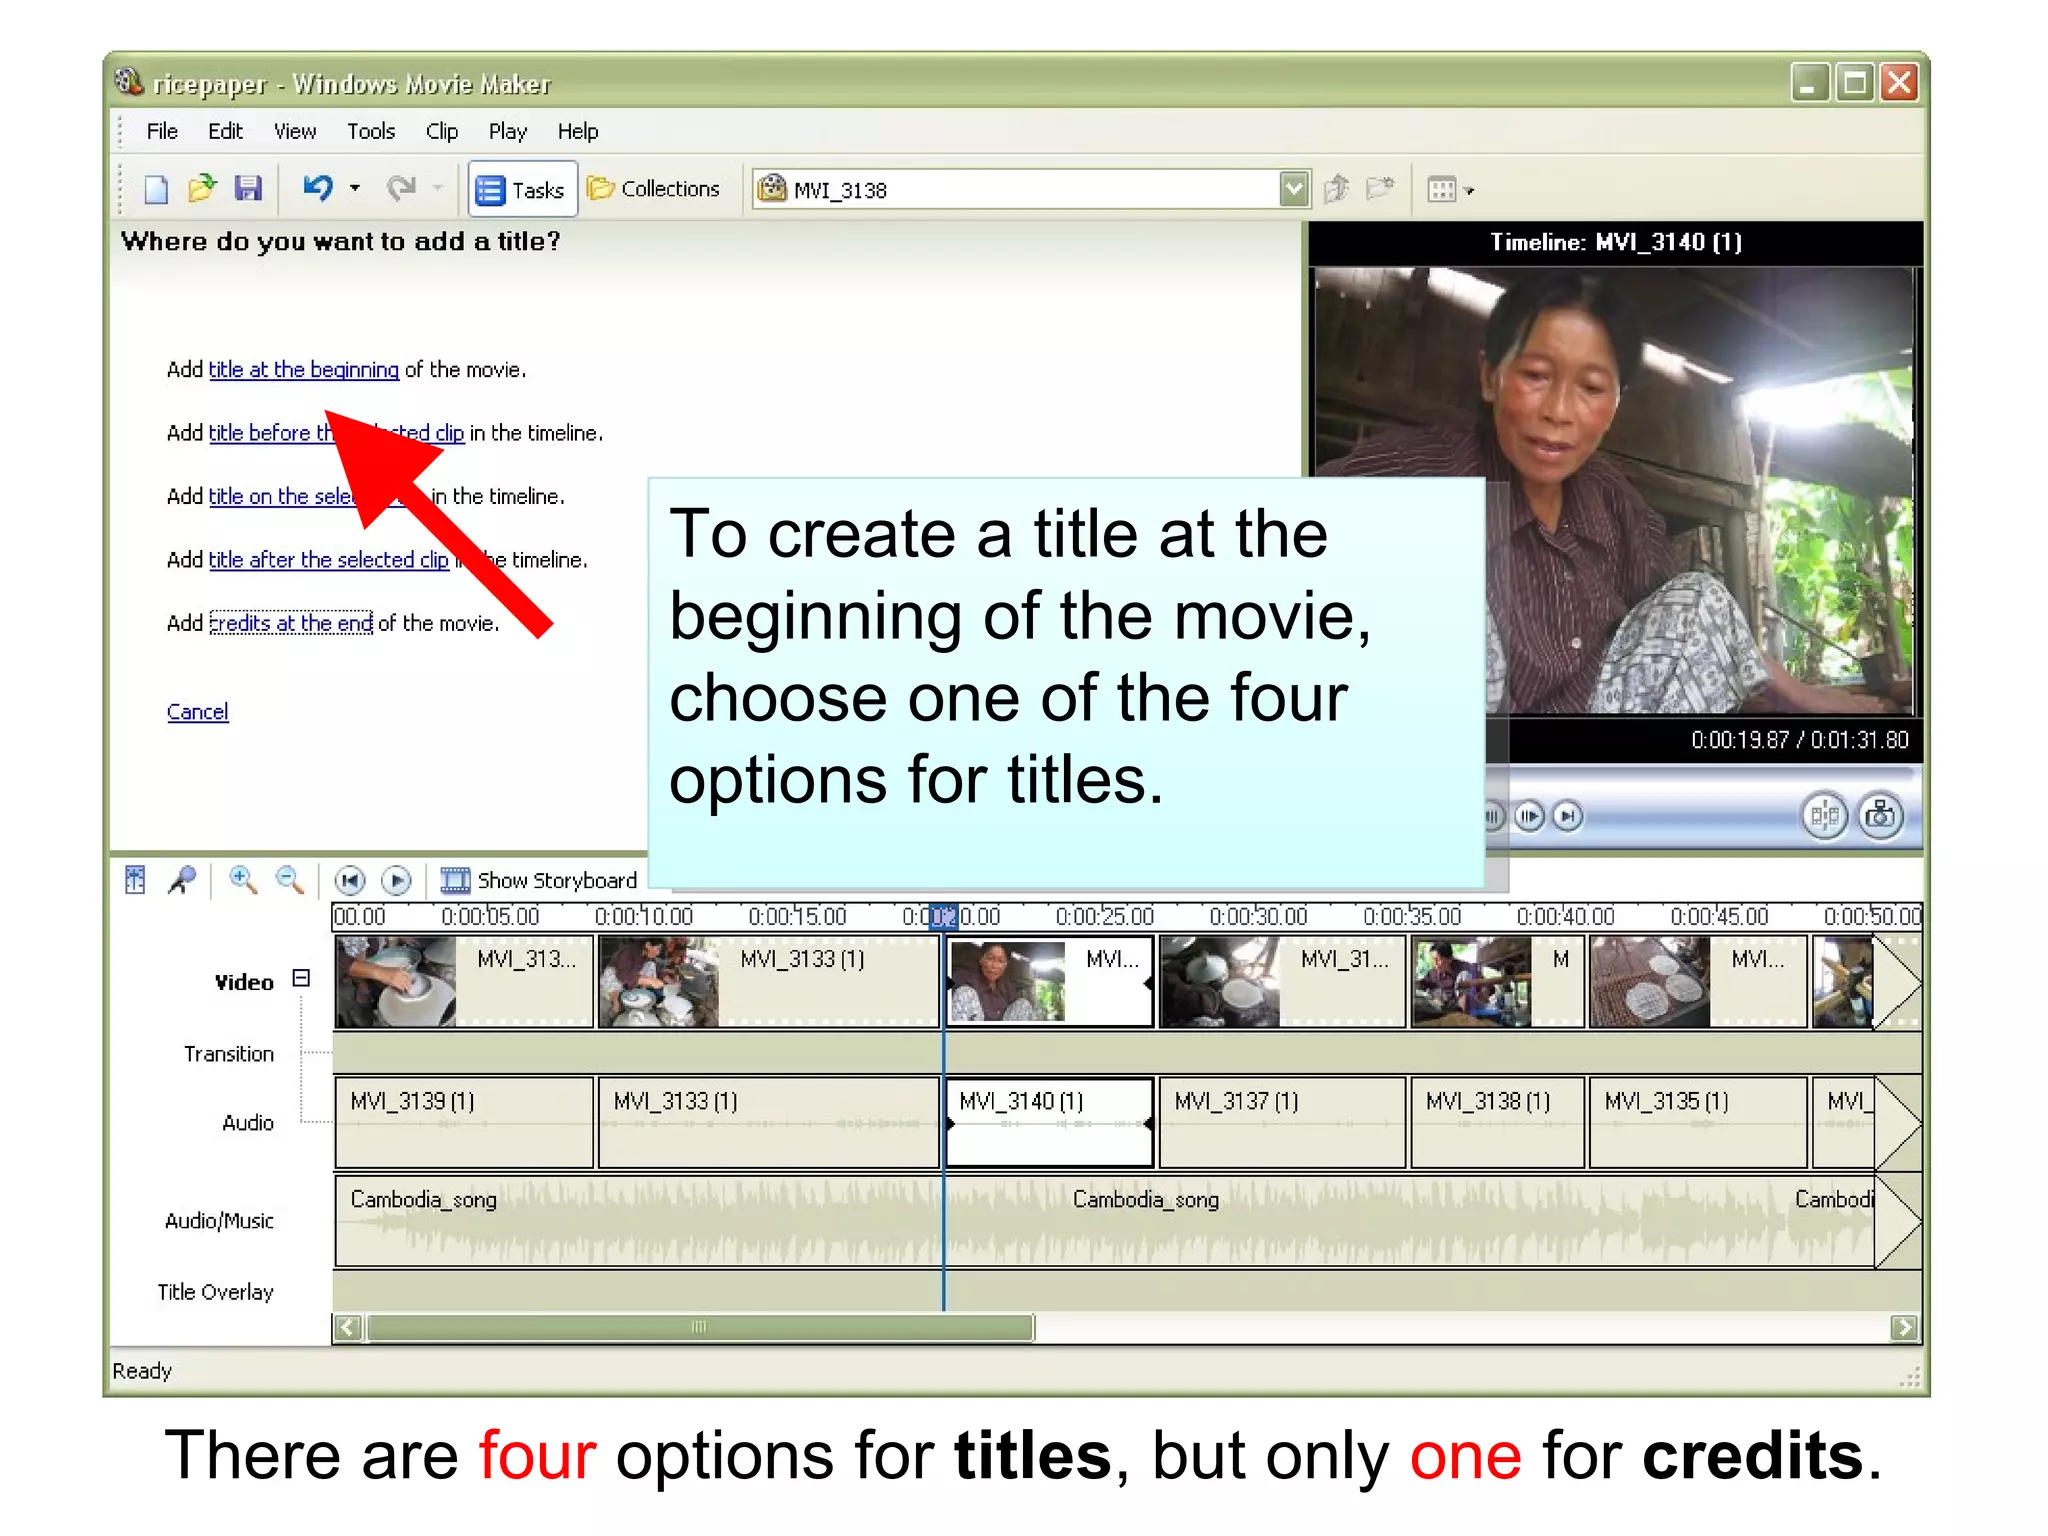Click the Cancel link
This screenshot has width=2048, height=1536.
[198, 712]
